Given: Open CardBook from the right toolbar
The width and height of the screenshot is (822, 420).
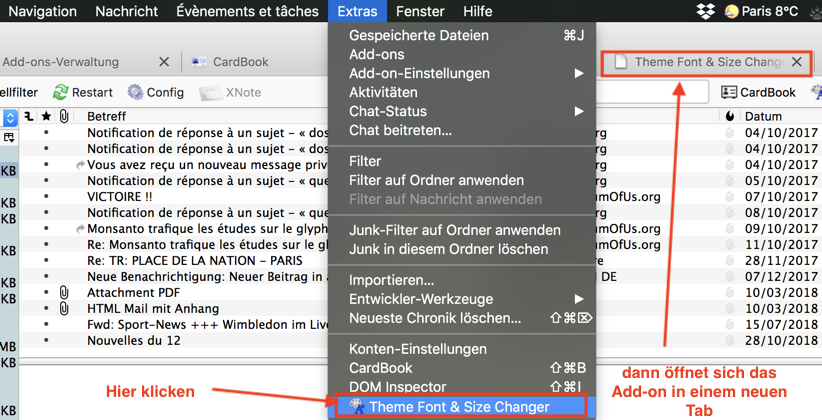Looking at the screenshot, I should pos(758,92).
